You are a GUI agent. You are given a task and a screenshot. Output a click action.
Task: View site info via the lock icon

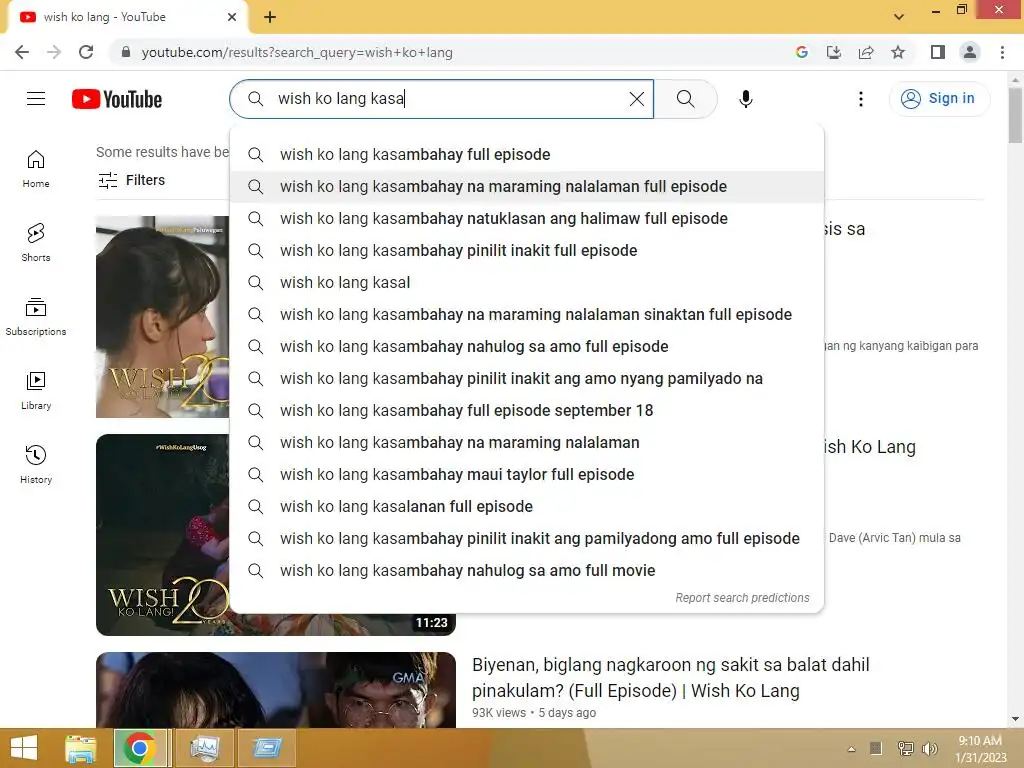(126, 52)
